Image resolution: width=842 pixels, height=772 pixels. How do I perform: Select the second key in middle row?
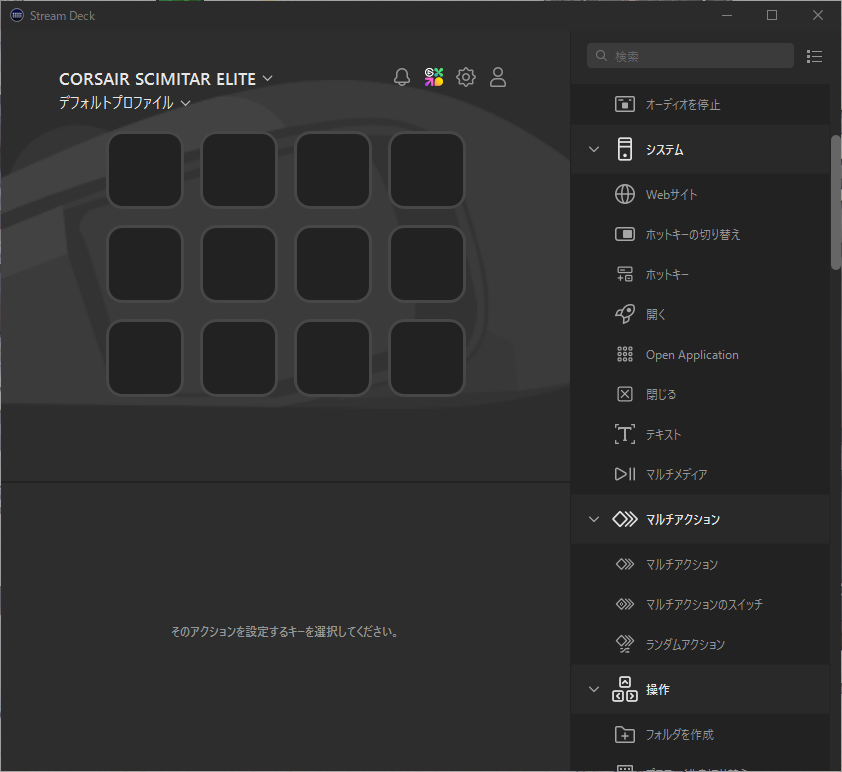point(239,264)
